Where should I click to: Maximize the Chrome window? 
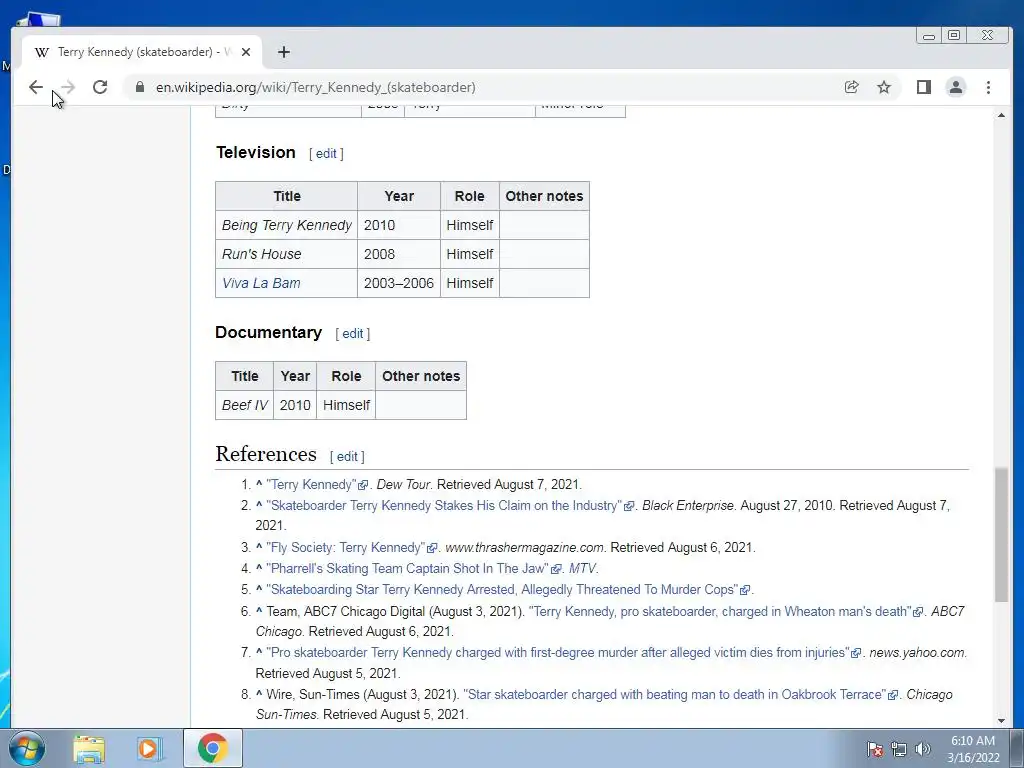(x=954, y=35)
